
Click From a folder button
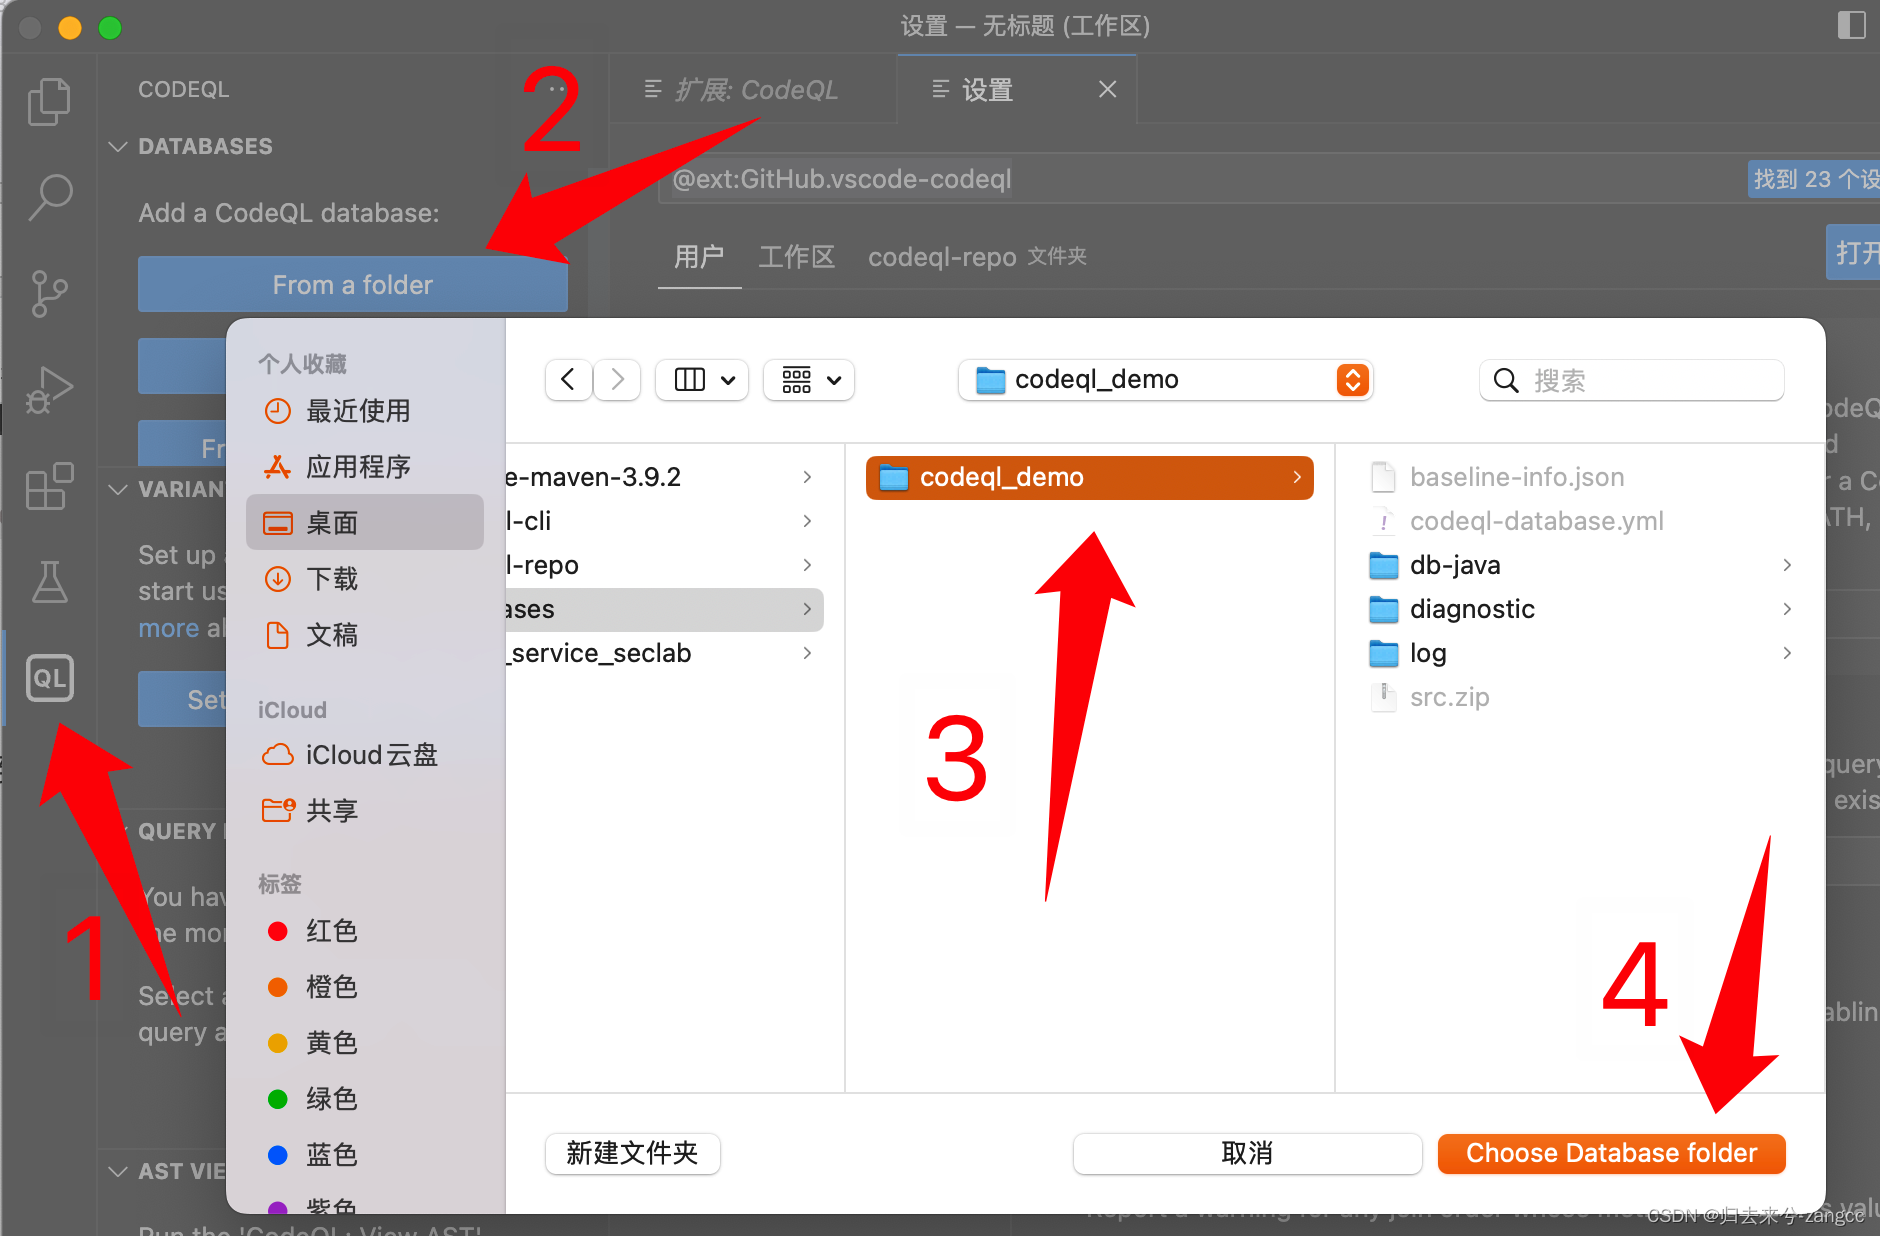tap(352, 285)
